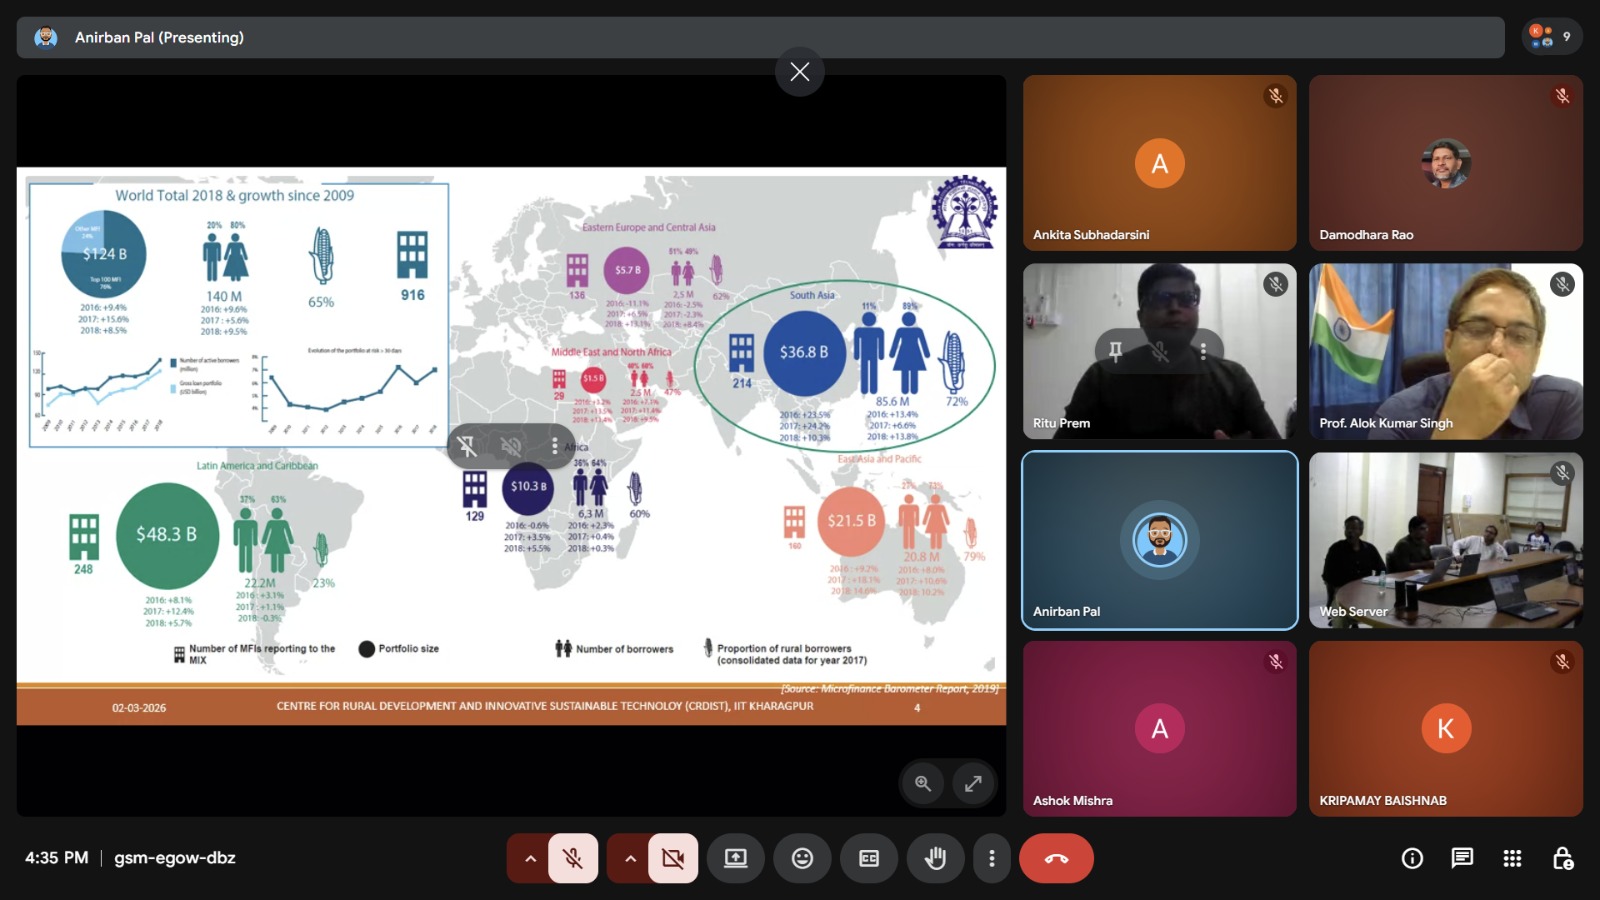This screenshot has height=900, width=1600.
Task: Open more options on the presentation overlay
Action: point(555,446)
